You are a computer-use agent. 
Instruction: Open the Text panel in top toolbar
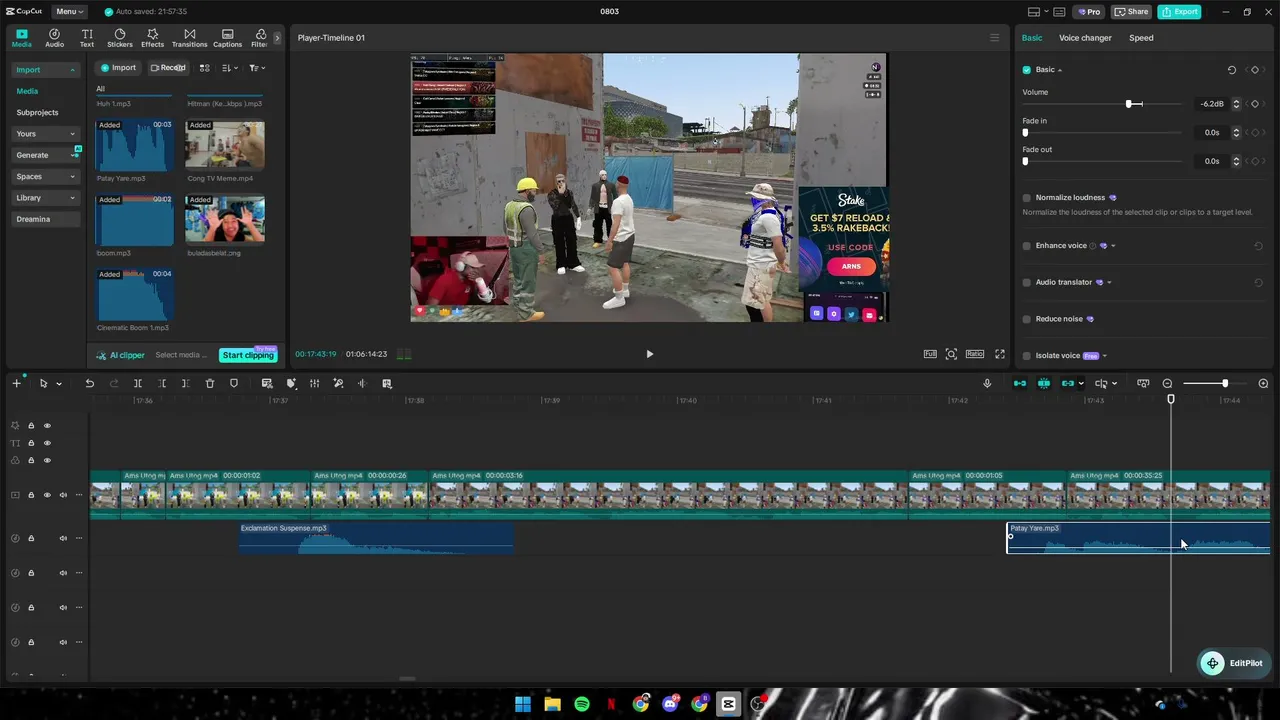pos(87,38)
